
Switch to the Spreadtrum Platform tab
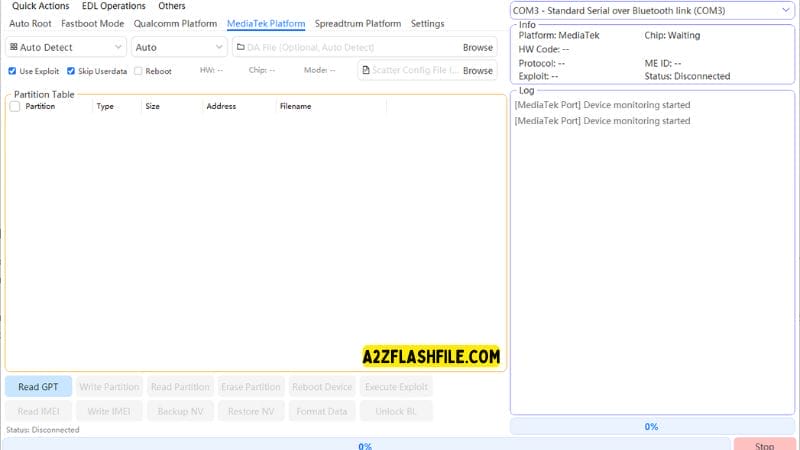point(358,23)
